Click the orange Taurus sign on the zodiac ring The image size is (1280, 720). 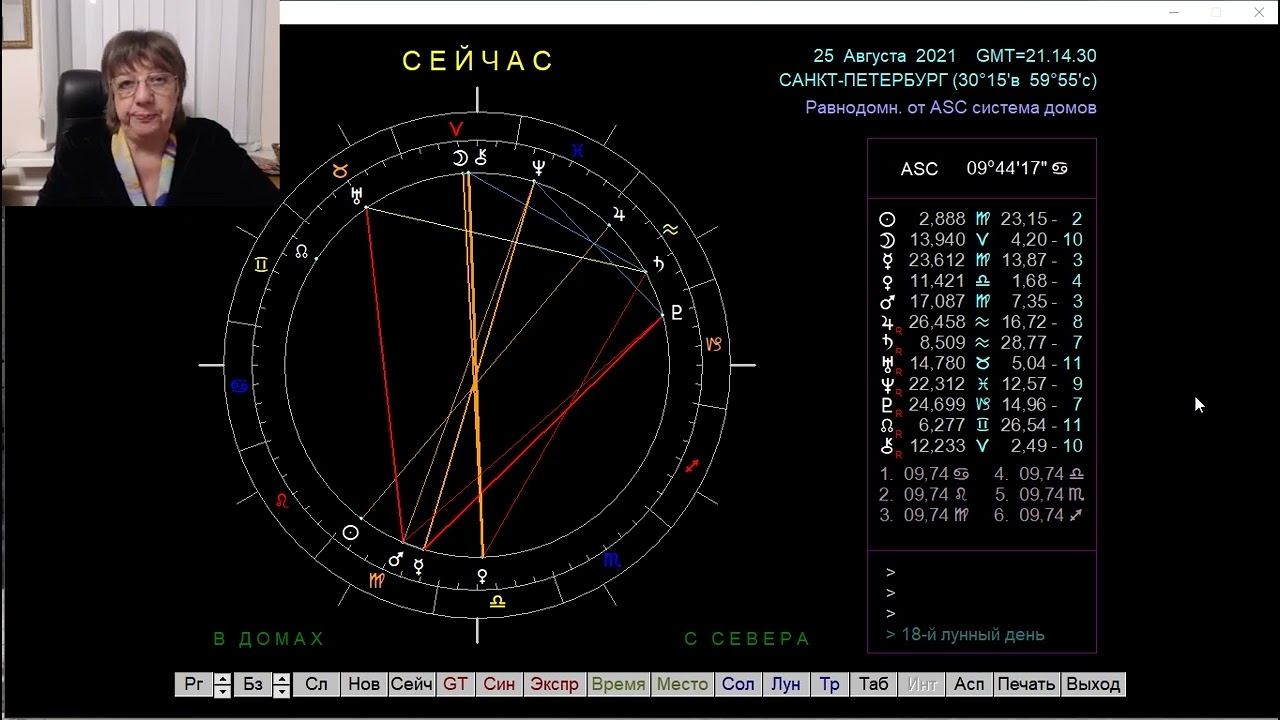338,171
